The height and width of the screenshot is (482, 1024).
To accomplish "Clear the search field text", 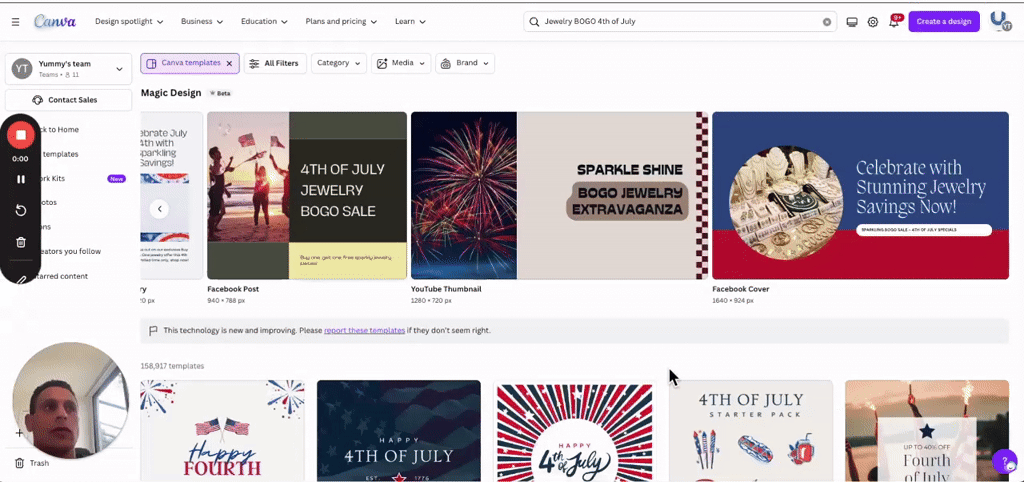I will [x=827, y=22].
